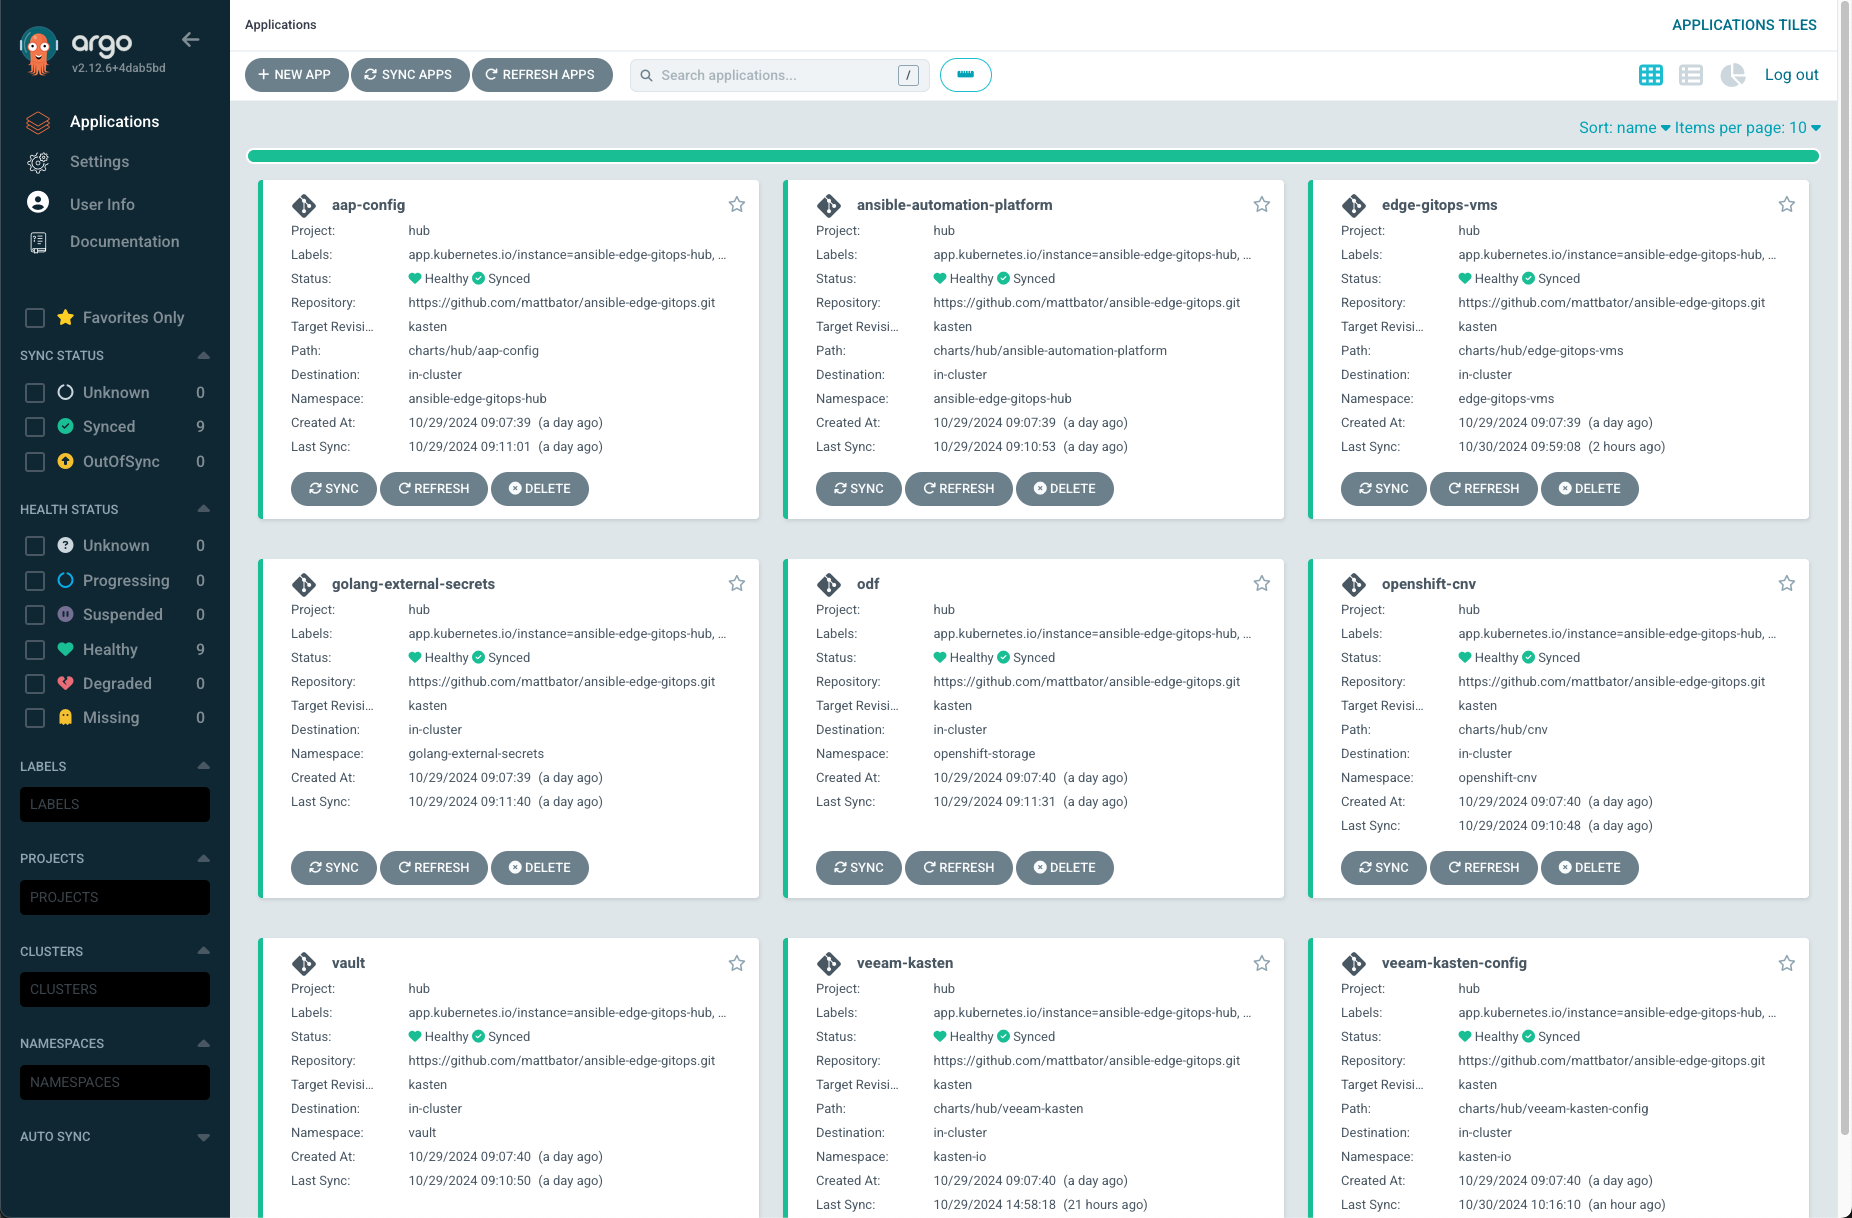Check the Synced filter checkbox
The width and height of the screenshot is (1852, 1218).
click(35, 427)
